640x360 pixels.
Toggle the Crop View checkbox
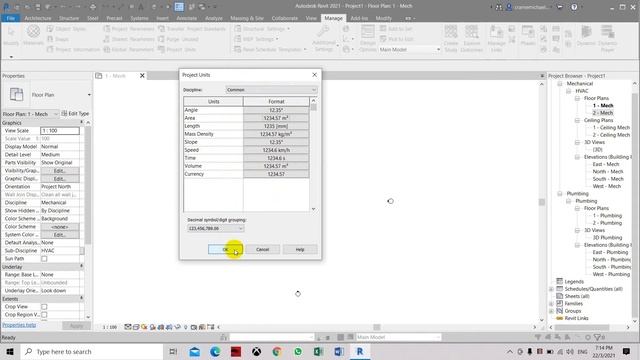coord(44,307)
